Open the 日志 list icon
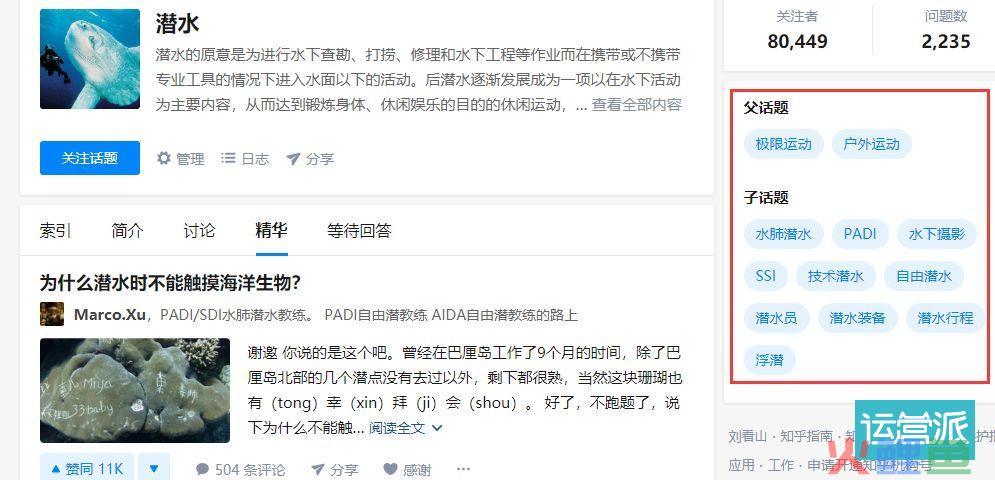This screenshot has height=480, width=995. click(228, 158)
